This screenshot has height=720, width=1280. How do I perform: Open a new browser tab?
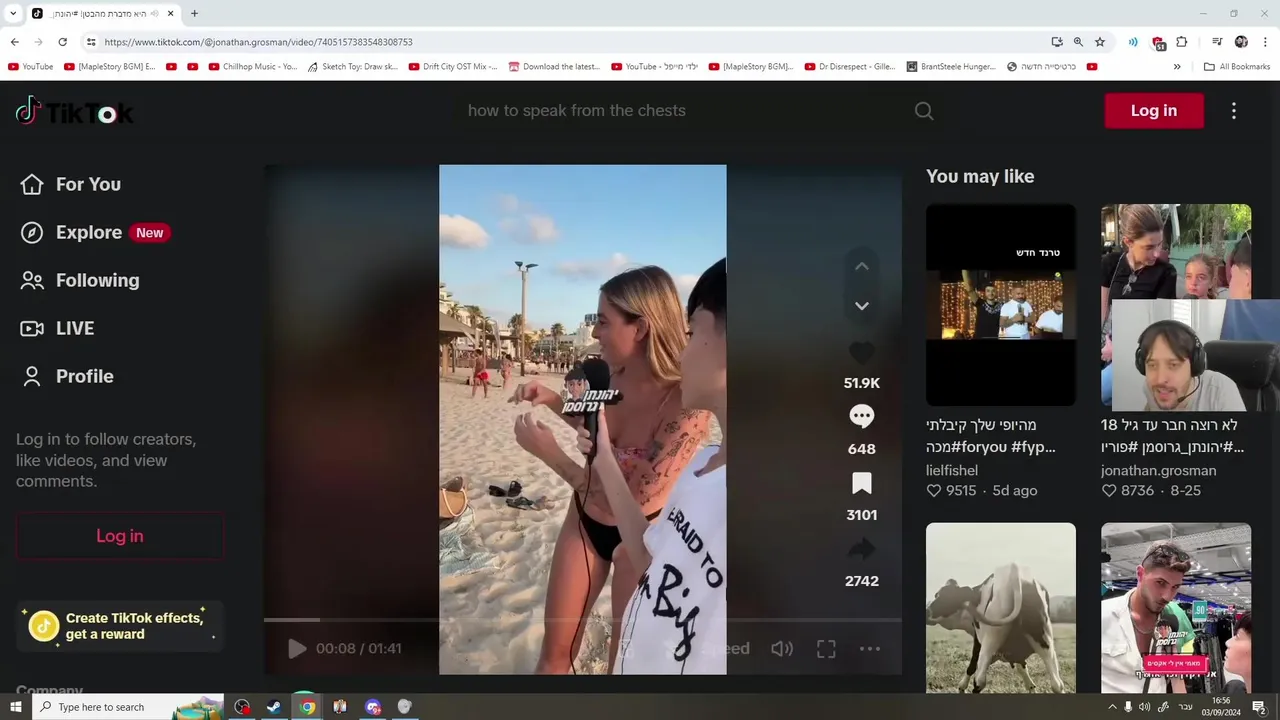click(x=194, y=14)
